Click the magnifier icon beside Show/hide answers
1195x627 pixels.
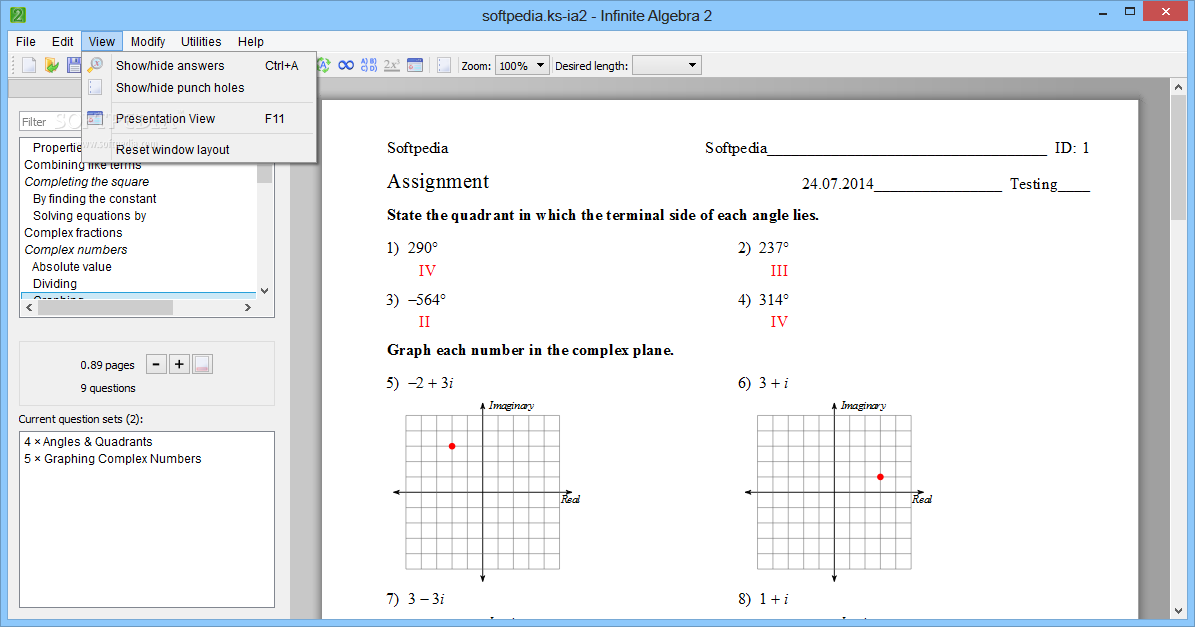pyautogui.click(x=95, y=66)
